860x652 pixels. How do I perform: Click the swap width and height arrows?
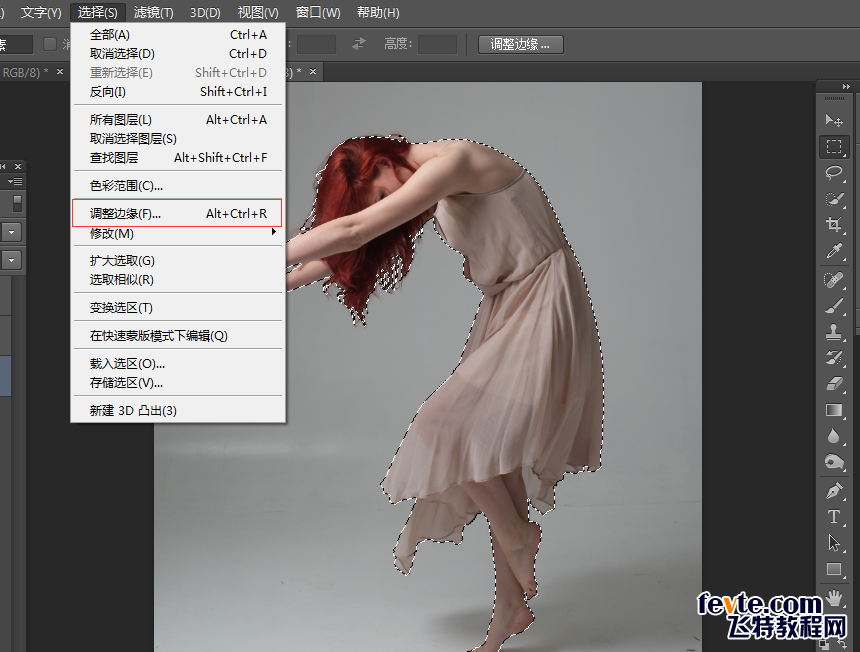pyautogui.click(x=358, y=44)
